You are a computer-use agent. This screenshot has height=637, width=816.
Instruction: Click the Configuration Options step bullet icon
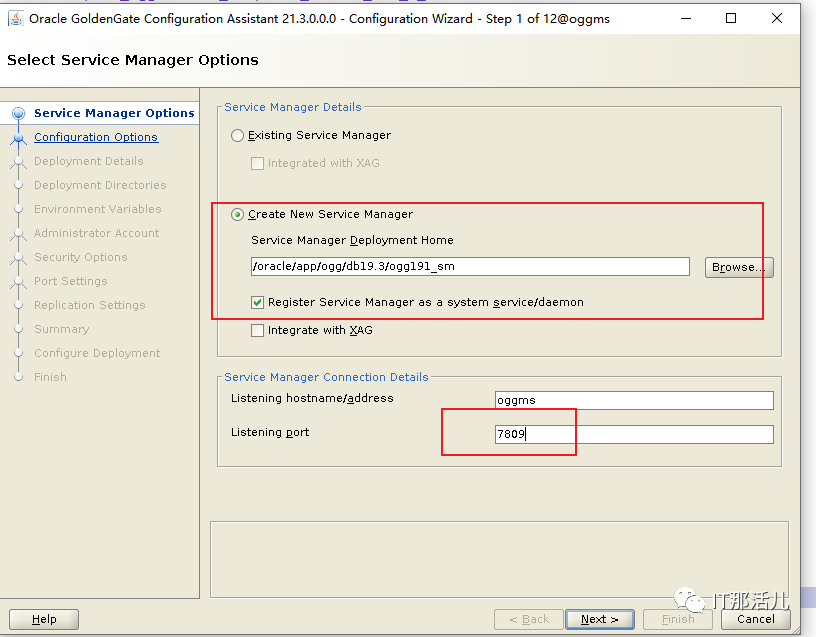[x=18, y=138]
